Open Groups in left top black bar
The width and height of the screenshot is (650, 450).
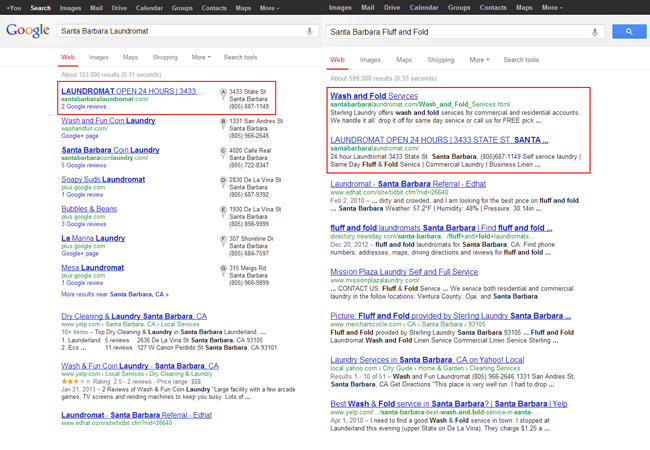tap(182, 8)
